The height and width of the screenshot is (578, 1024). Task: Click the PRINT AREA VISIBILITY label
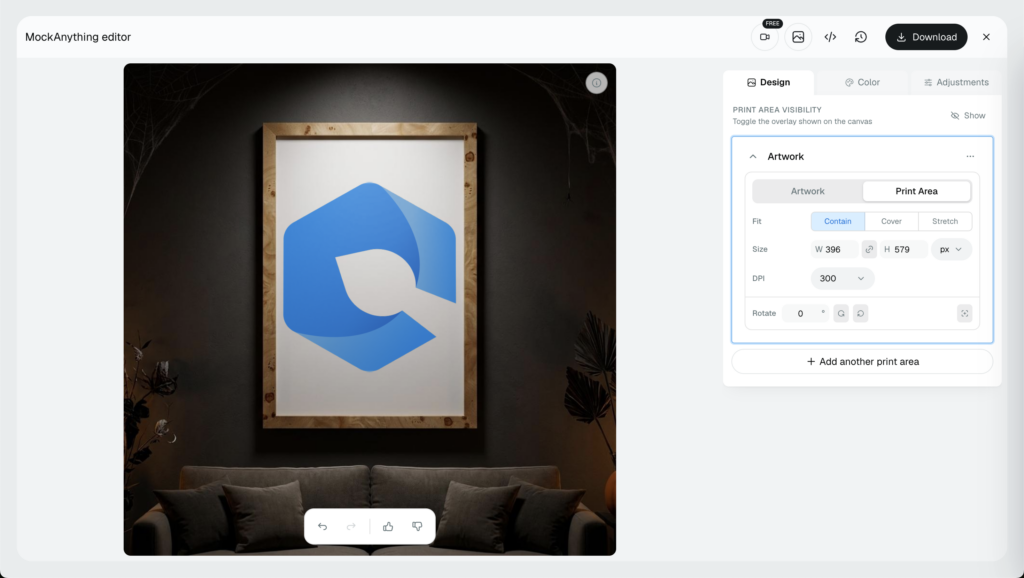[x=777, y=110]
